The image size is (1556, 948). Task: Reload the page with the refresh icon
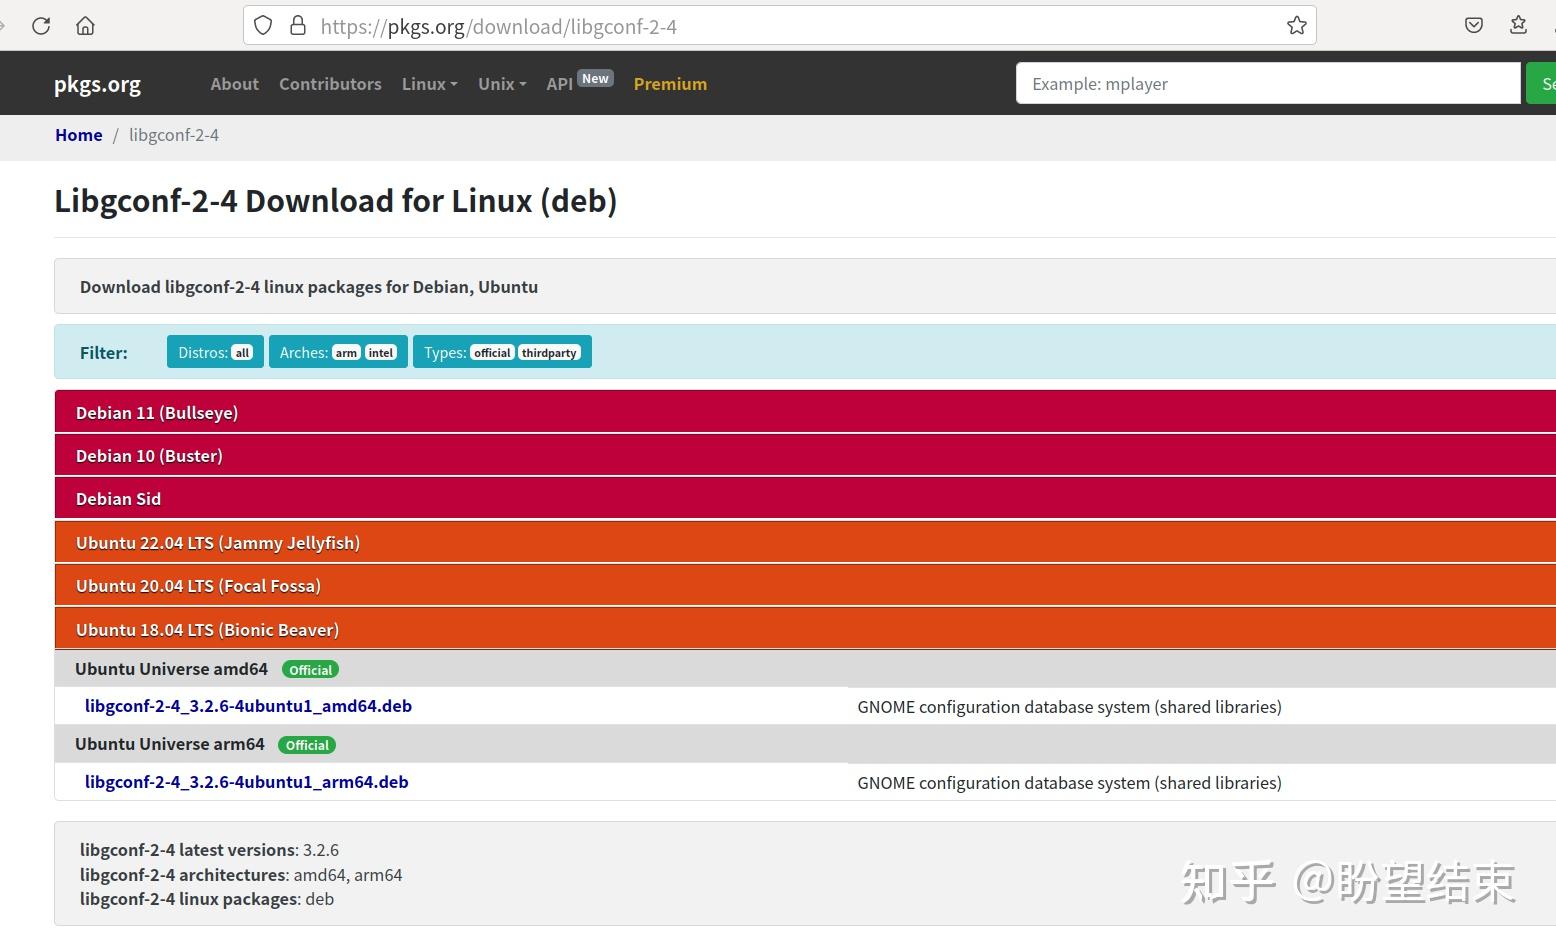pos(41,26)
